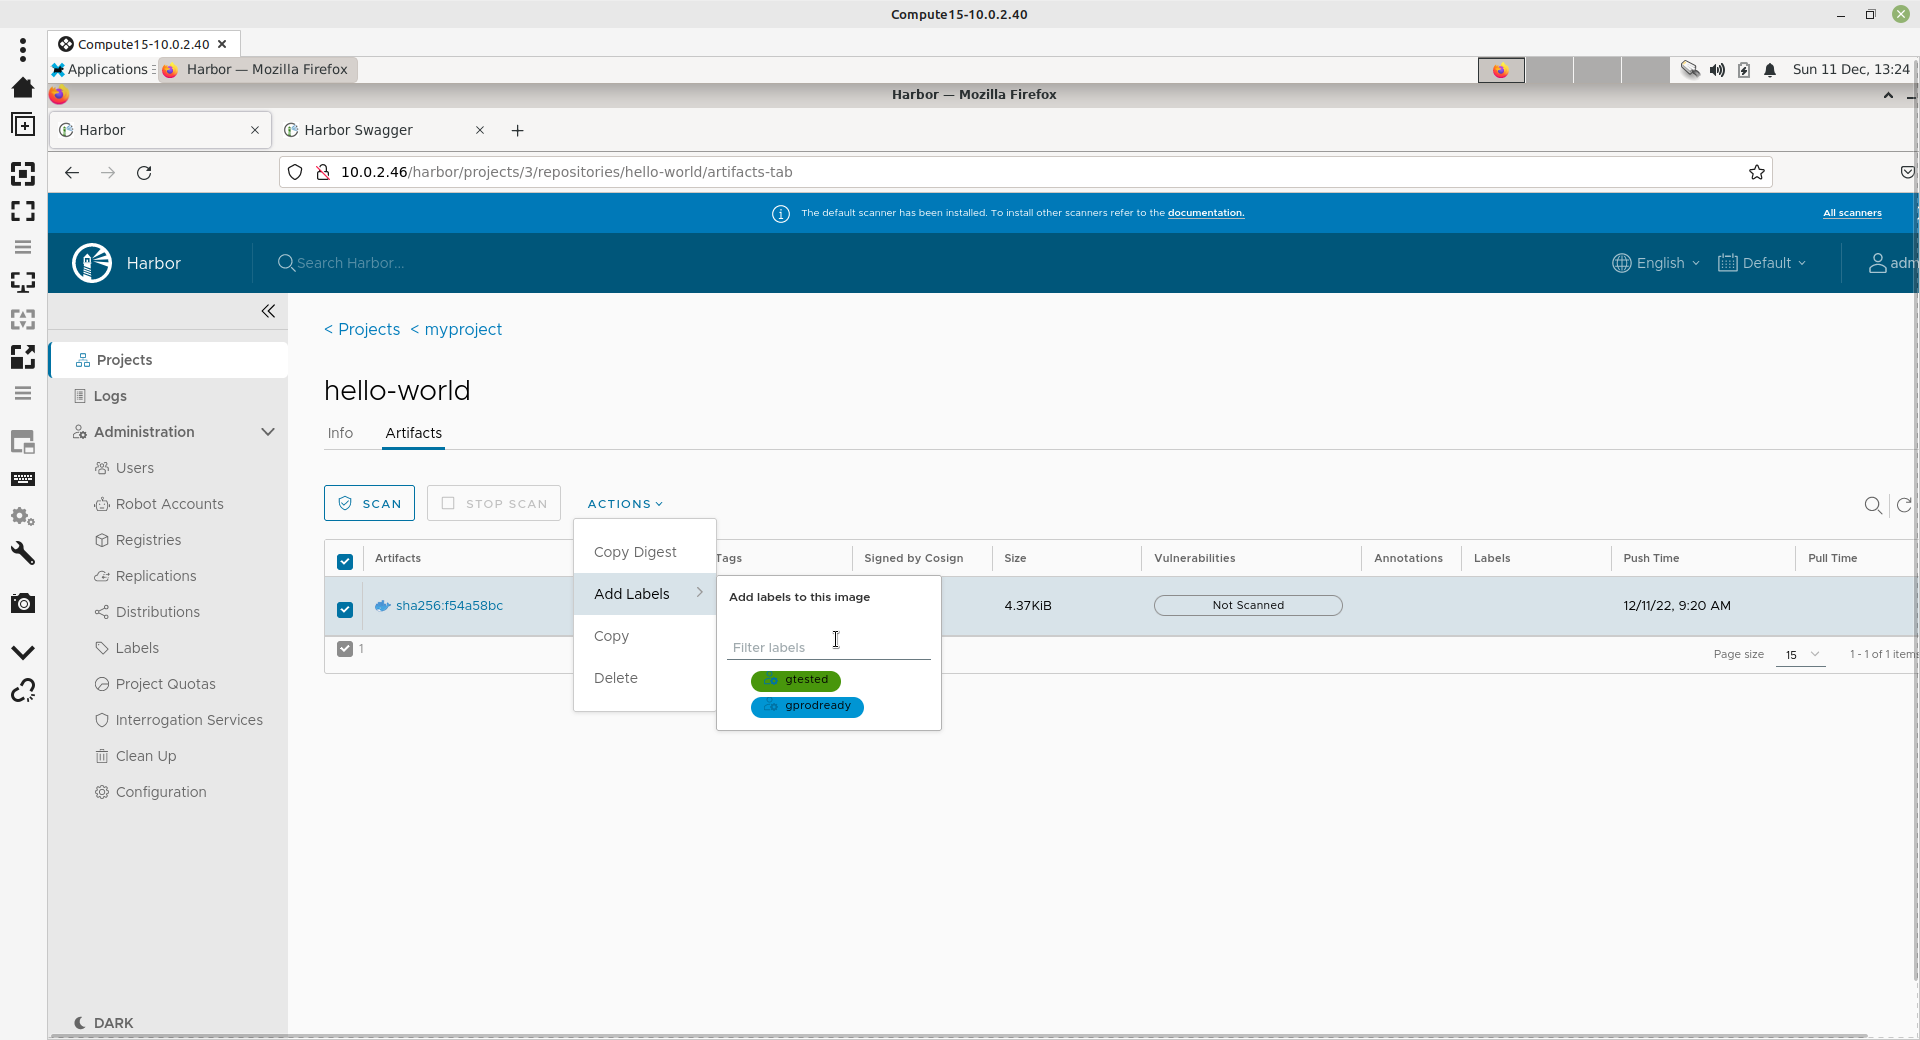This screenshot has width=1920, height=1040.
Task: Toggle DARK theme mode
Action: [104, 1022]
